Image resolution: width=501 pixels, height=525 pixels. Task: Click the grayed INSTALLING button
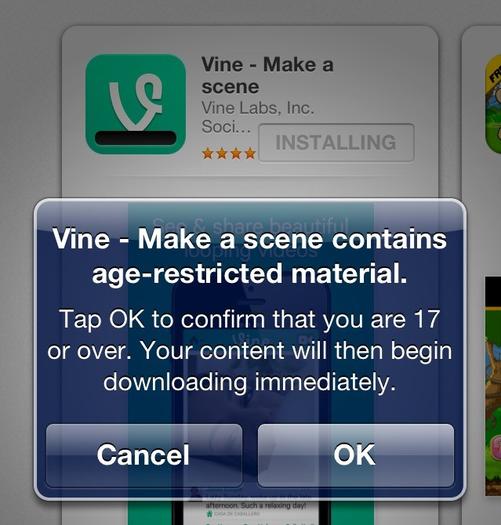pyautogui.click(x=336, y=142)
